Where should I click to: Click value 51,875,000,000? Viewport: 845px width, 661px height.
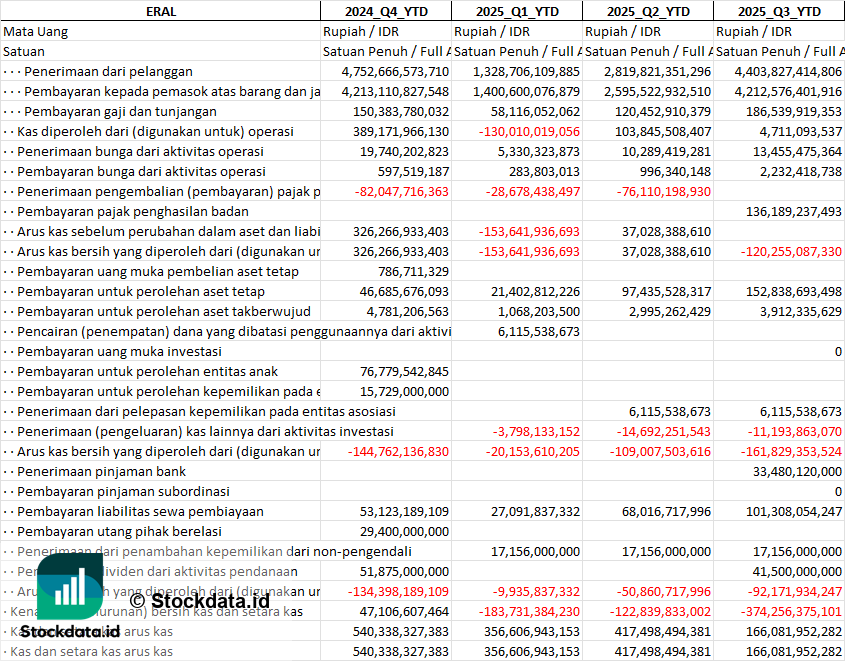click(x=404, y=572)
